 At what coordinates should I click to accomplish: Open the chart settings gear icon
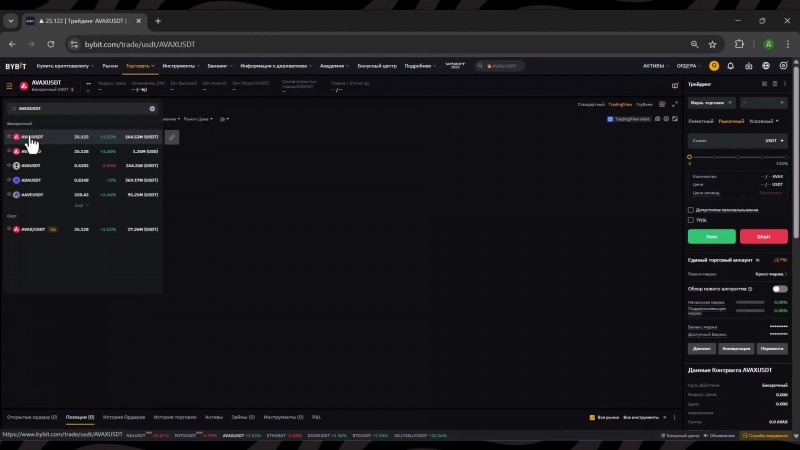666,119
